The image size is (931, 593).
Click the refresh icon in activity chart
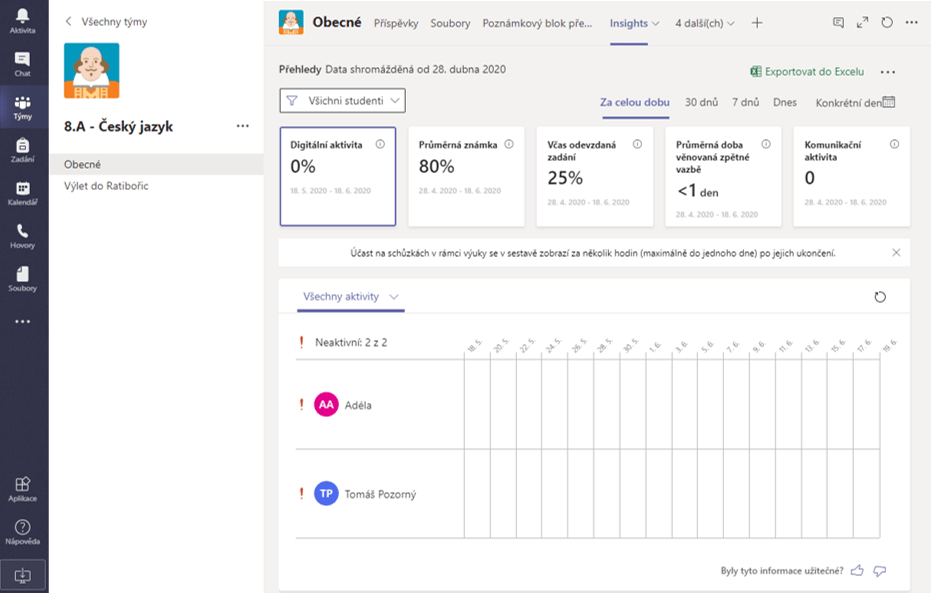(880, 297)
